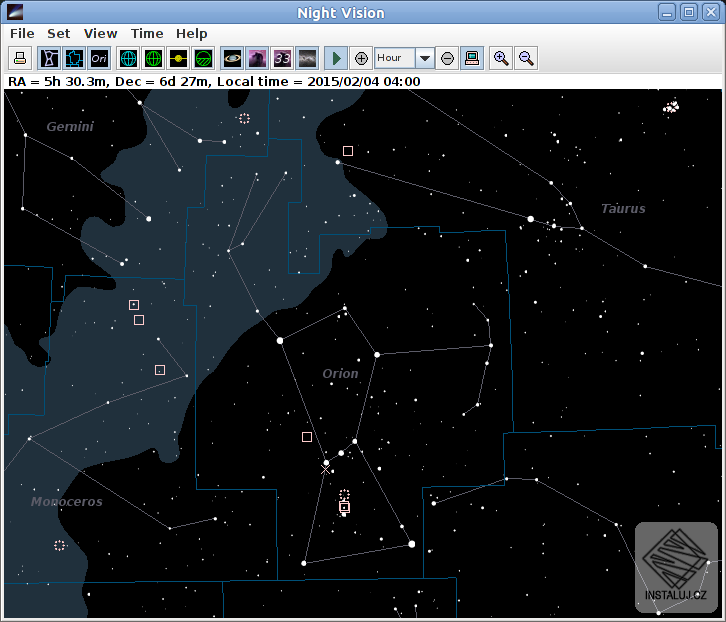Image resolution: width=726 pixels, height=622 pixels.
Task: Step time forward with plus button
Action: tap(362, 58)
